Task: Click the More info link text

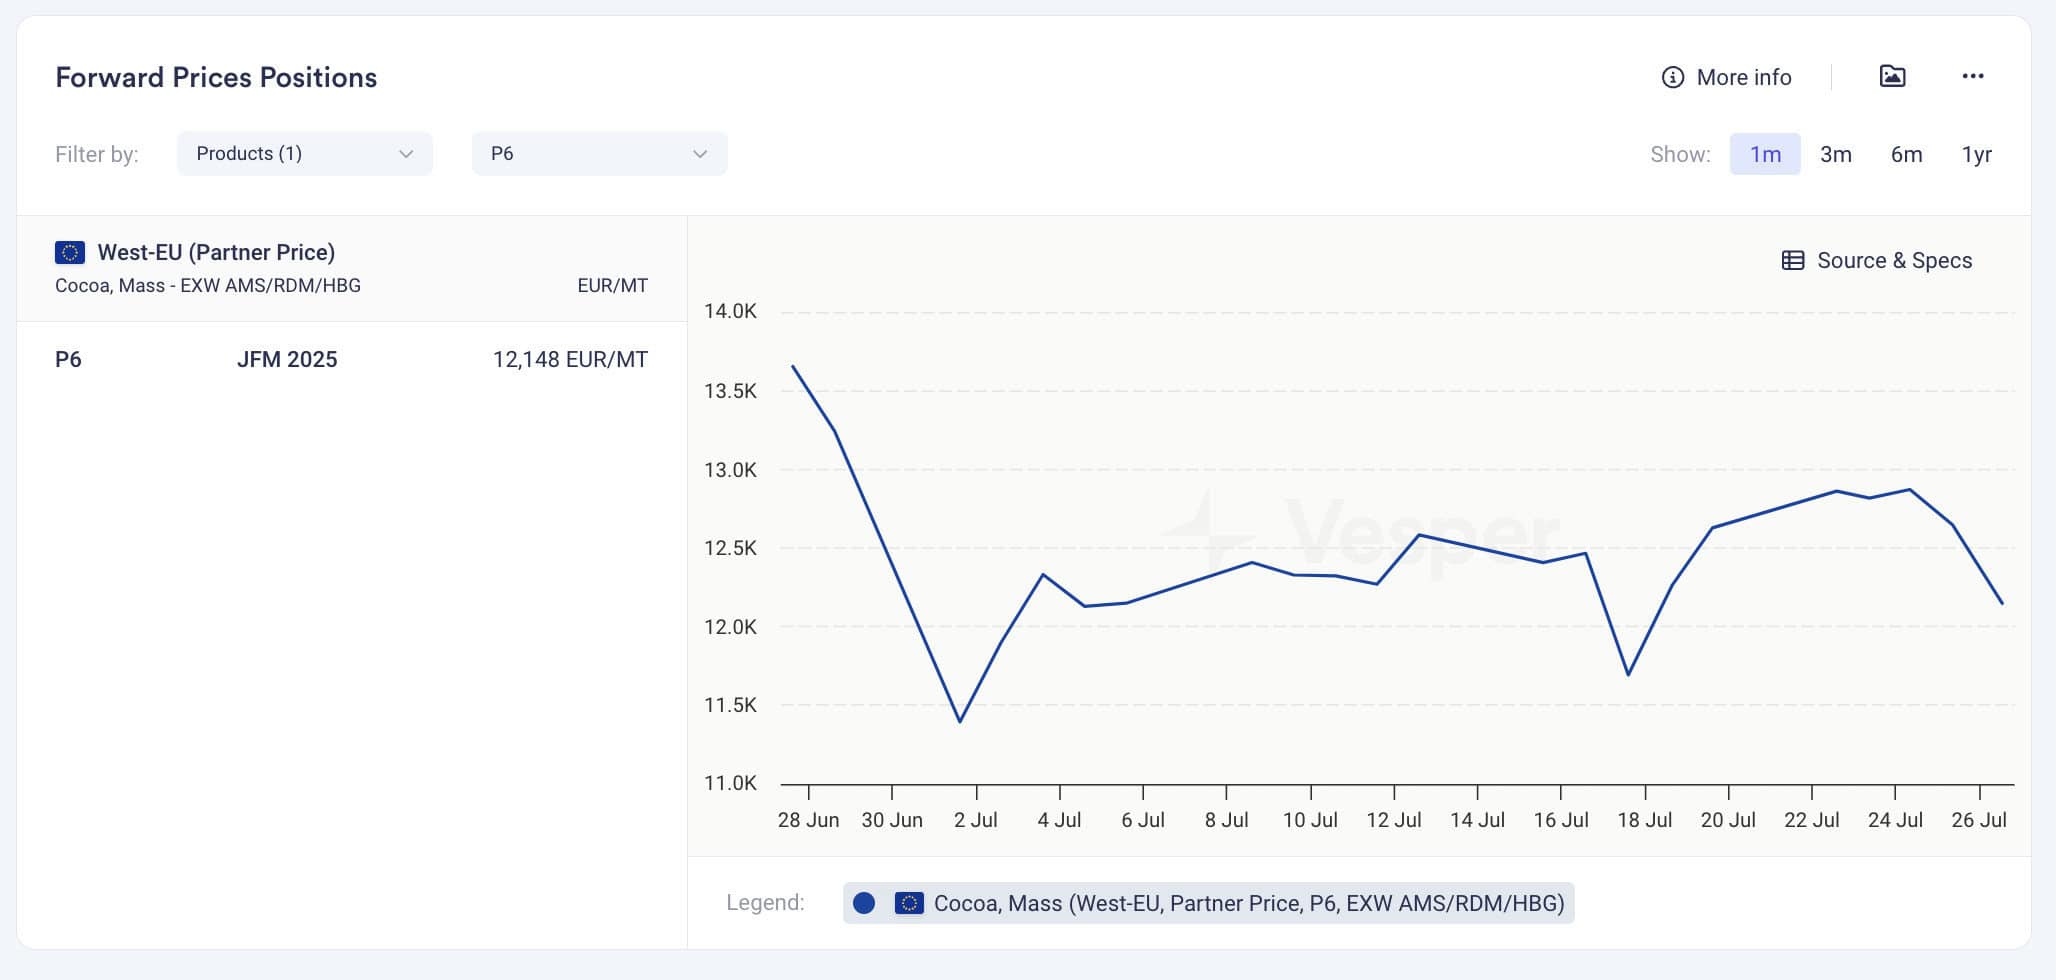Action: (x=1744, y=77)
